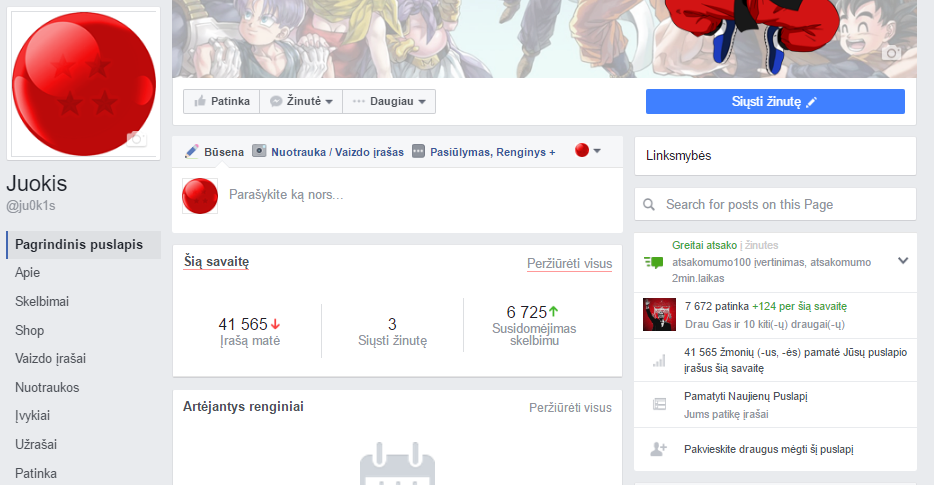
Task: Click the @ju0k1s username
Action: [x=30, y=206]
